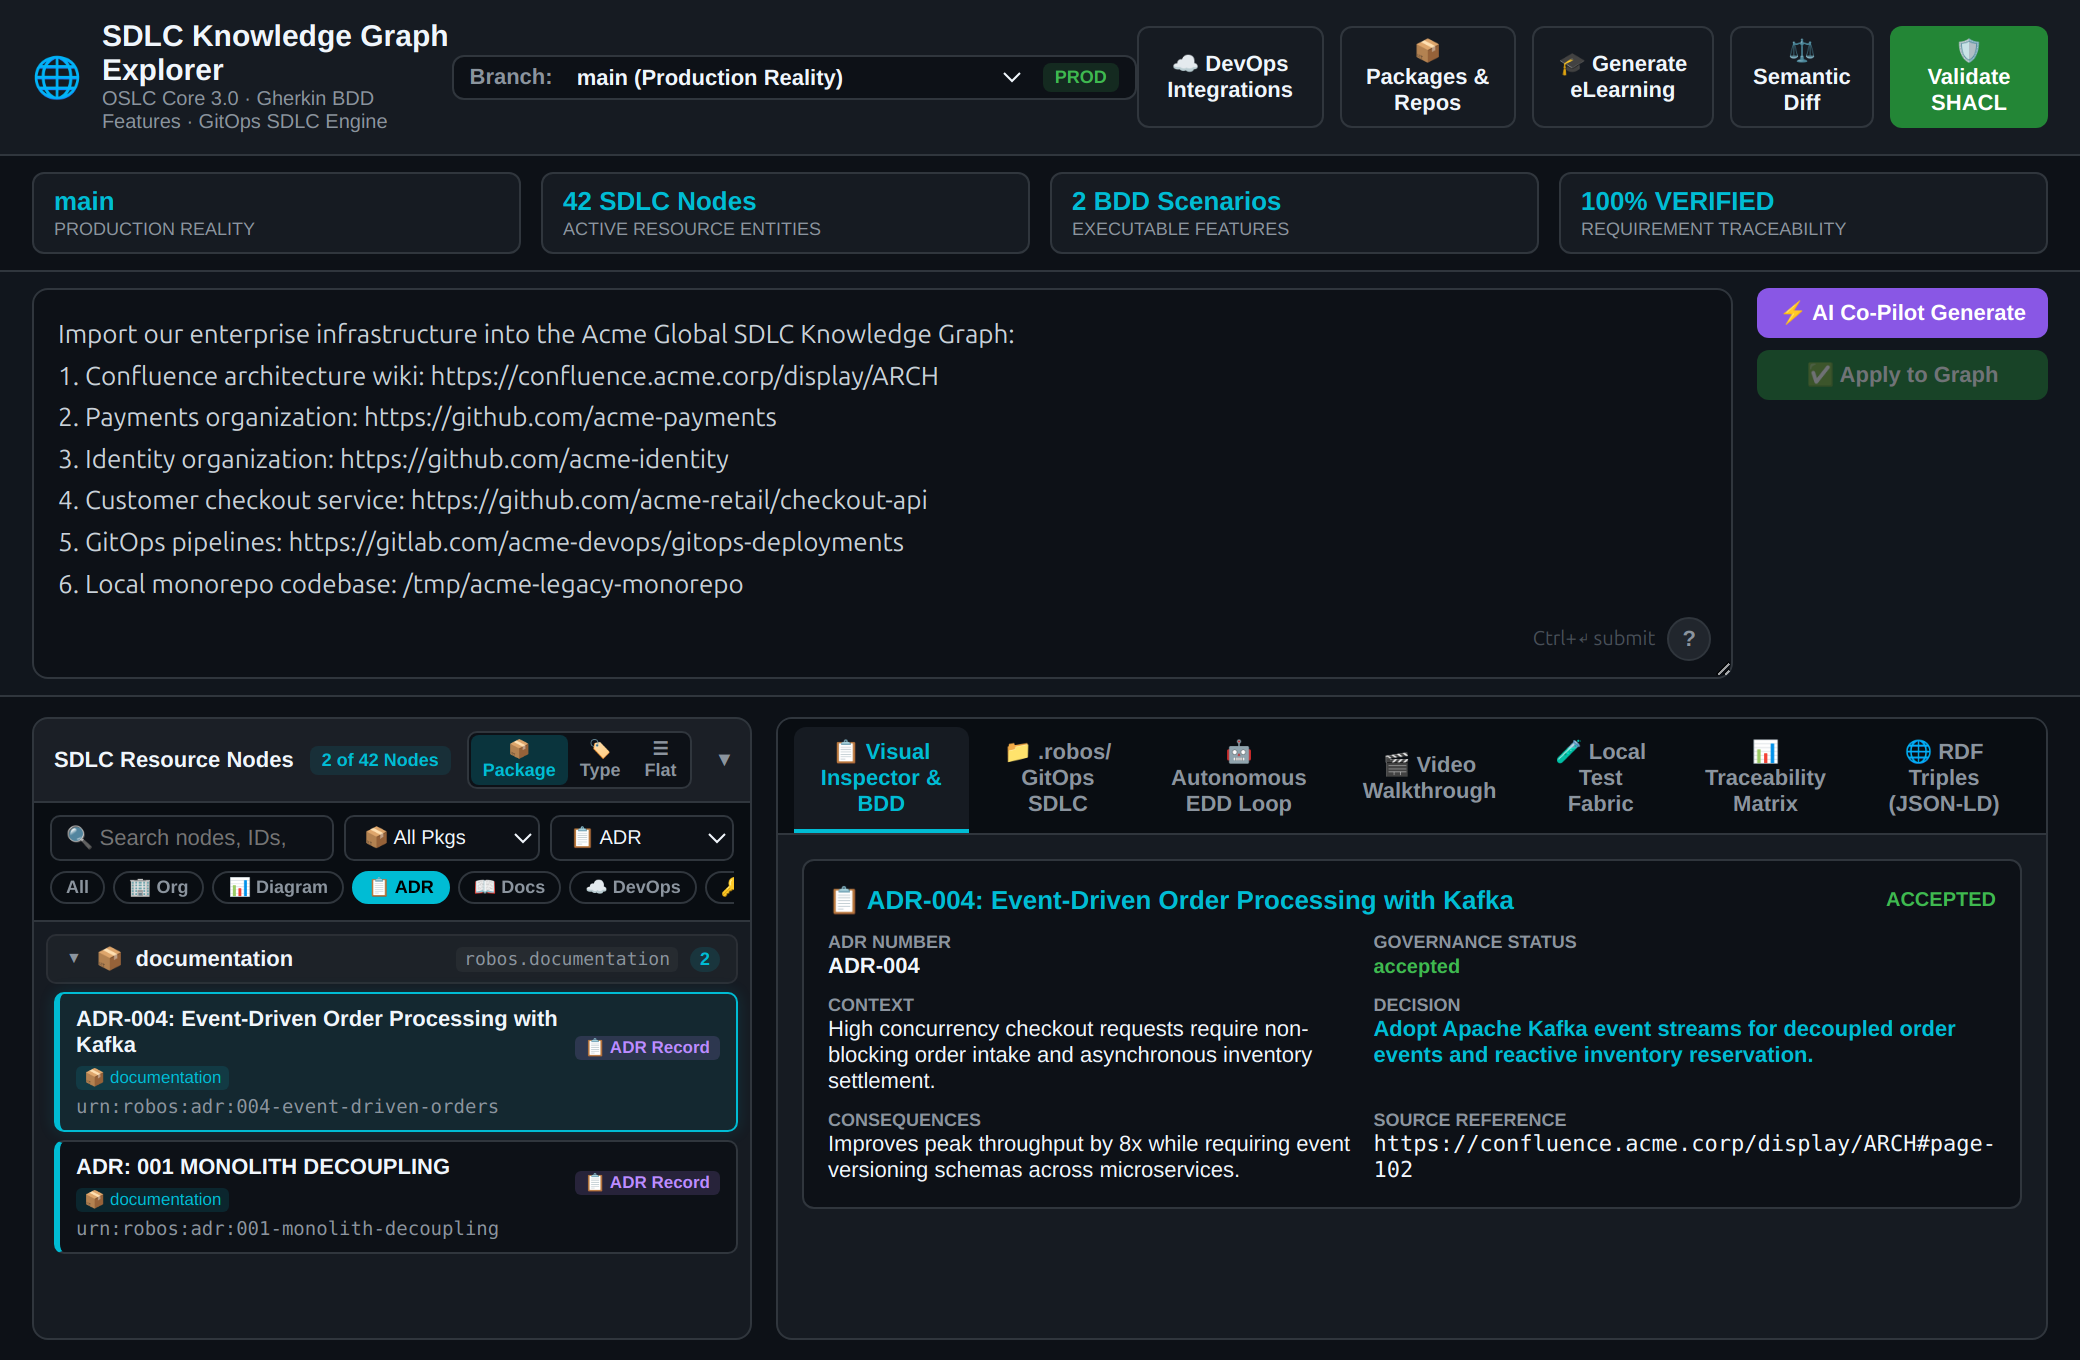
Task: Click urn:robos:adr:004-event-driven-orders text
Action: 287,1107
